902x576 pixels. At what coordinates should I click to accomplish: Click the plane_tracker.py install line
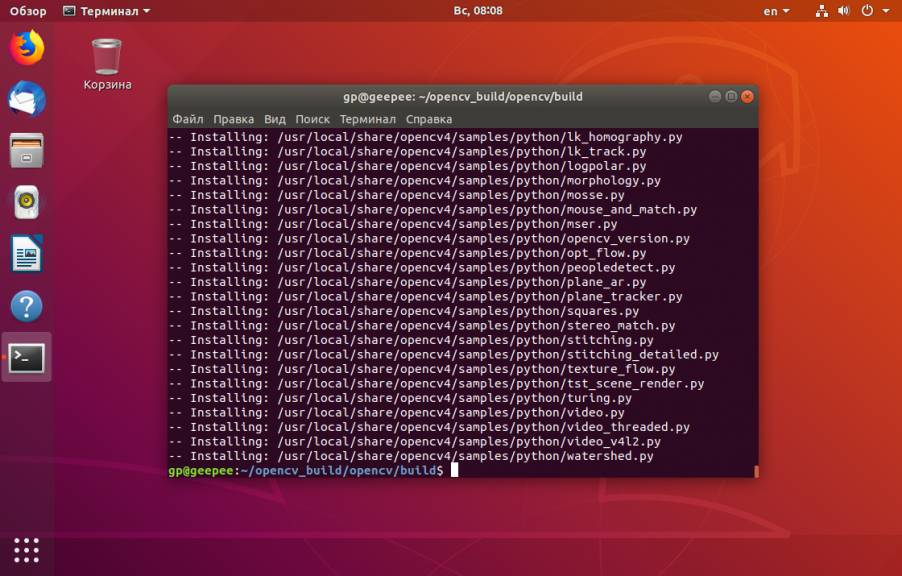pos(425,296)
